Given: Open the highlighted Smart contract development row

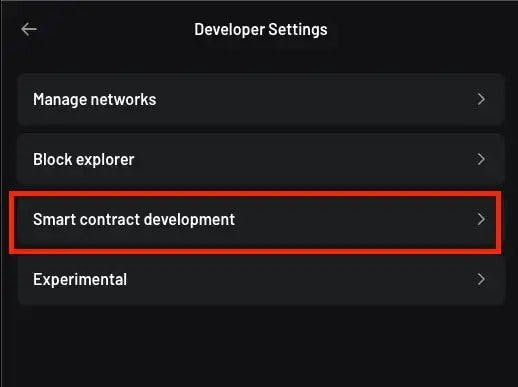Looking at the screenshot, I should click(255, 222).
